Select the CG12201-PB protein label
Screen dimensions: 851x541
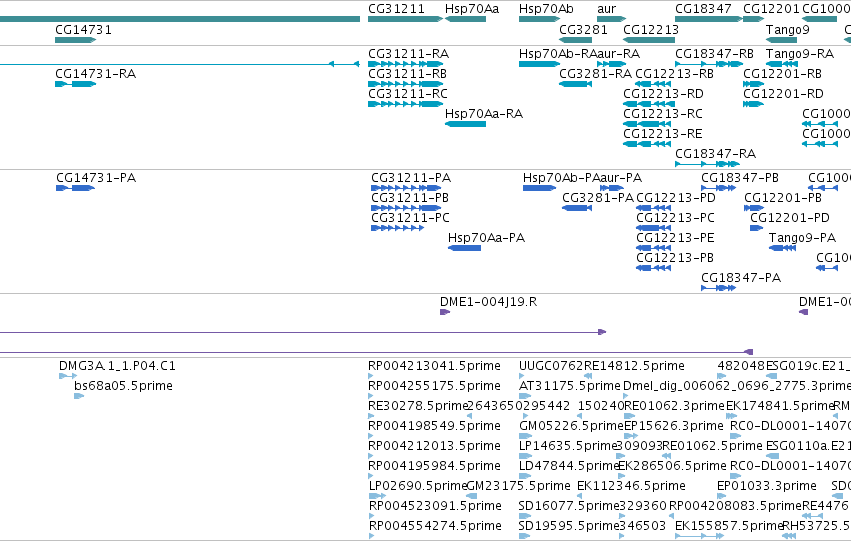pos(783,198)
